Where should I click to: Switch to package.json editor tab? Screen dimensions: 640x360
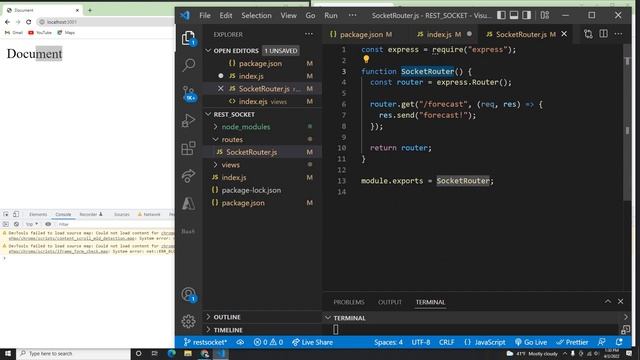tap(361, 35)
